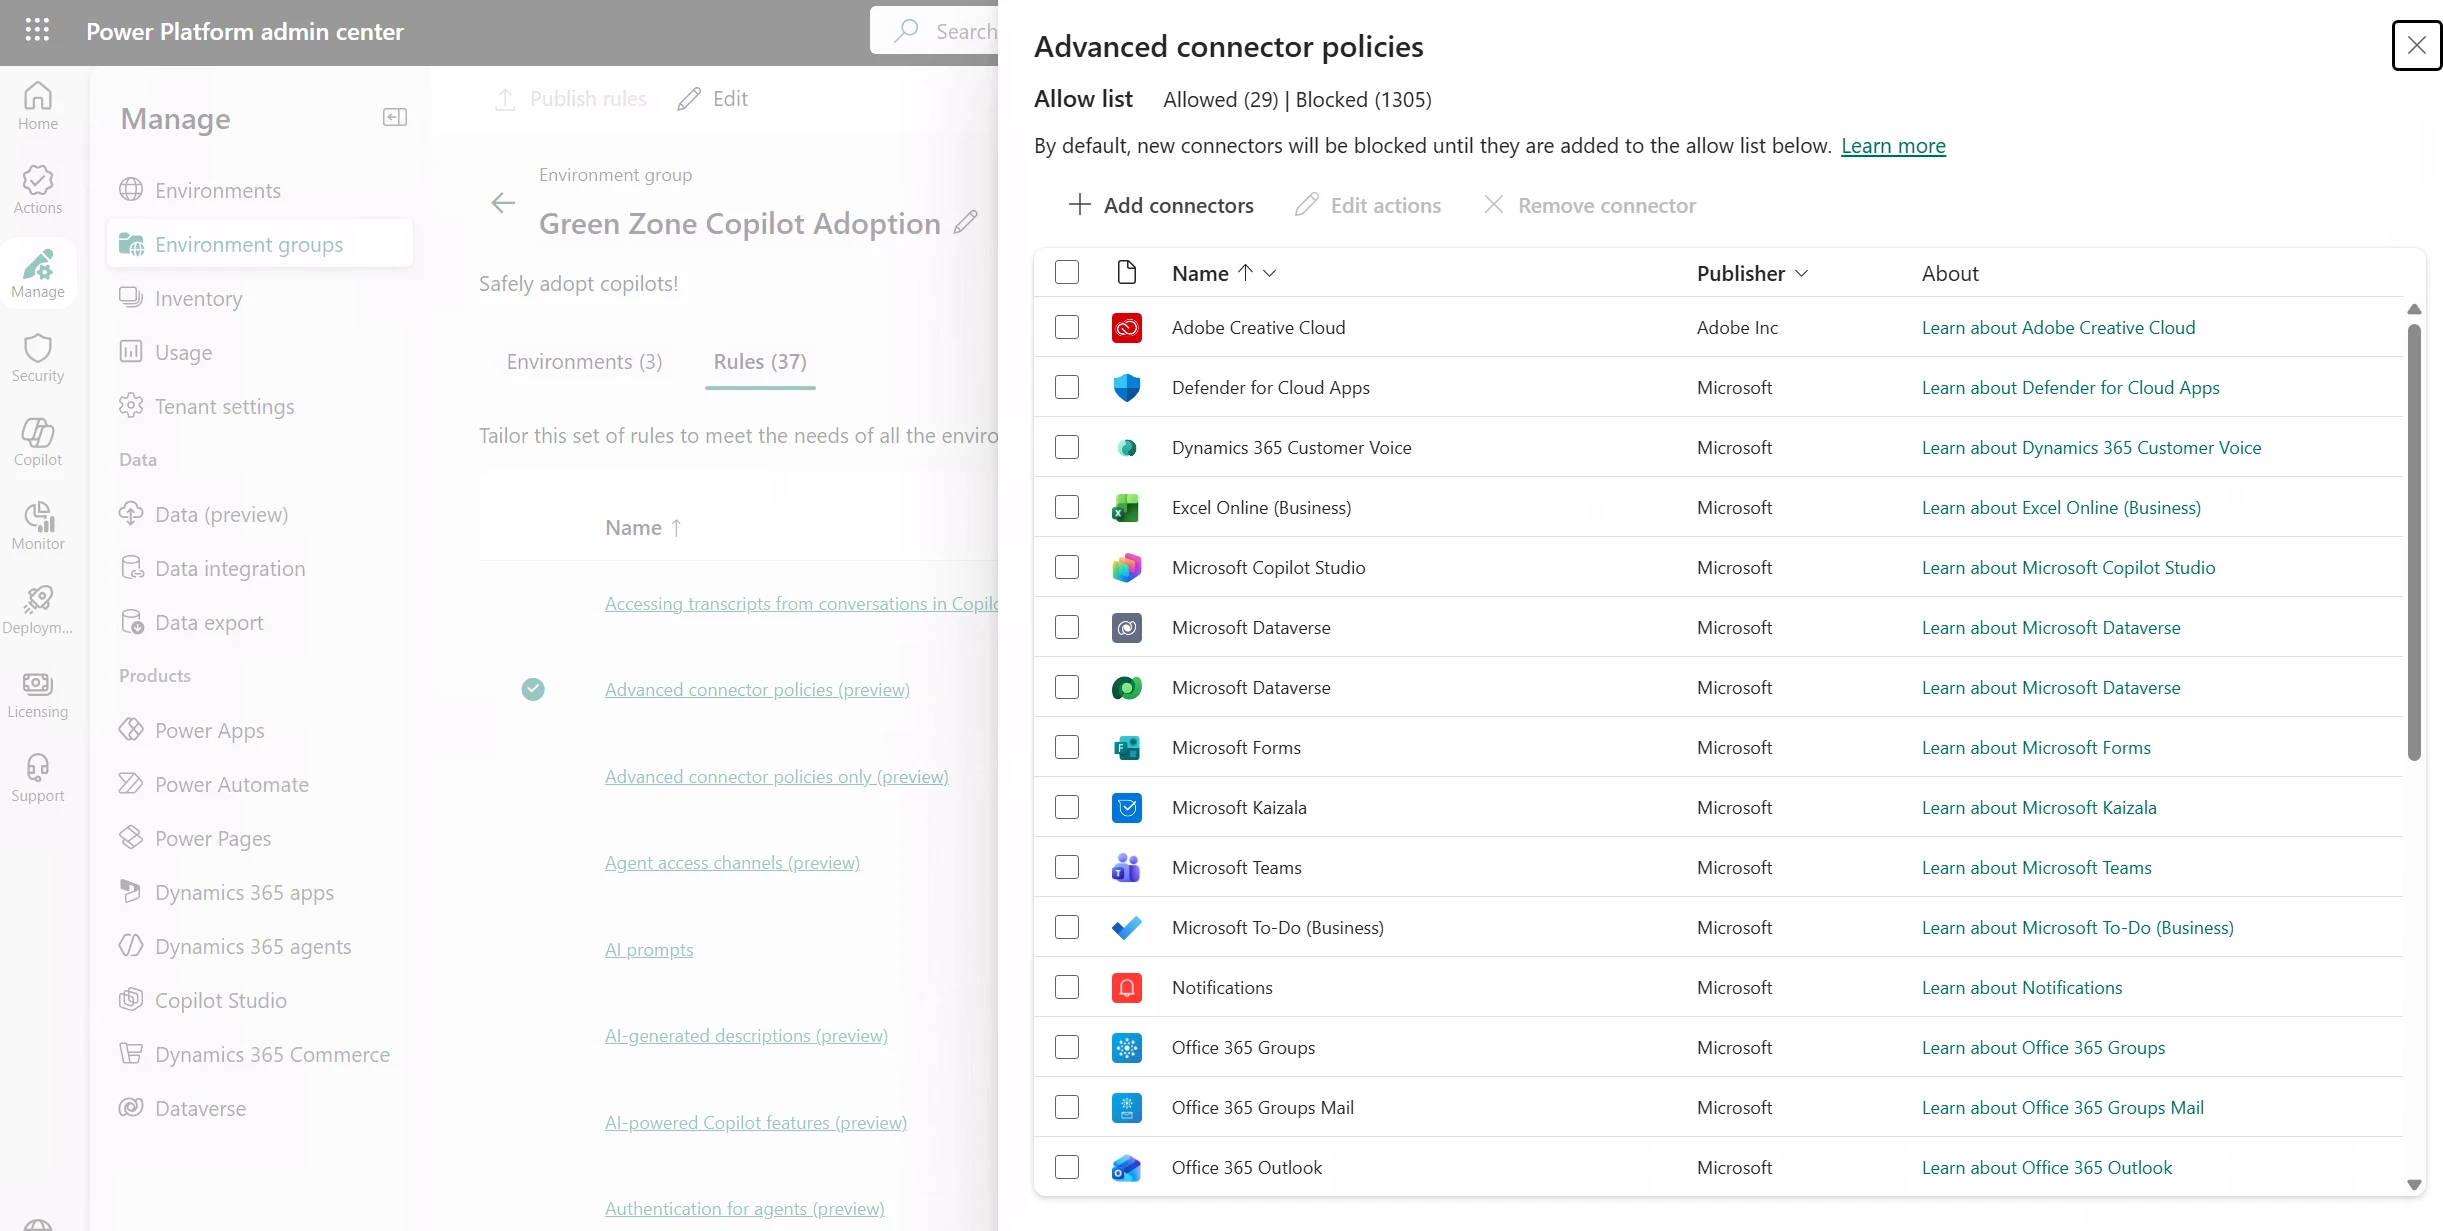Click the Search box in the header

point(934,31)
